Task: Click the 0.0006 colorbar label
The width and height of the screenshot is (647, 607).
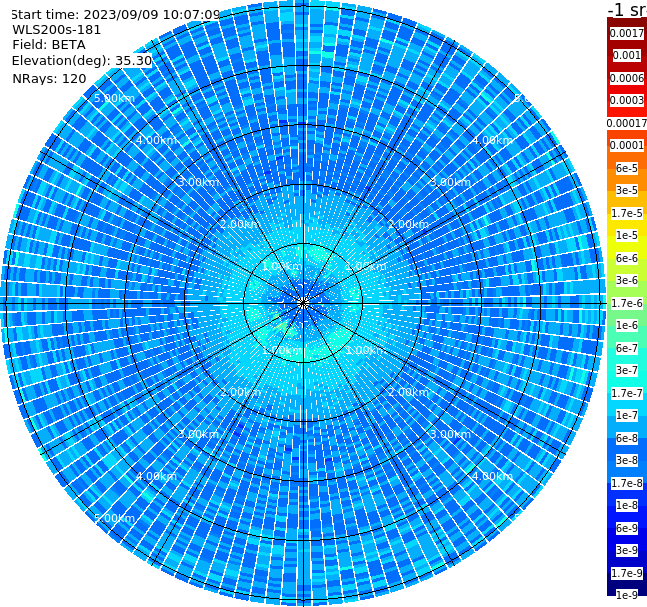Action: coord(627,78)
